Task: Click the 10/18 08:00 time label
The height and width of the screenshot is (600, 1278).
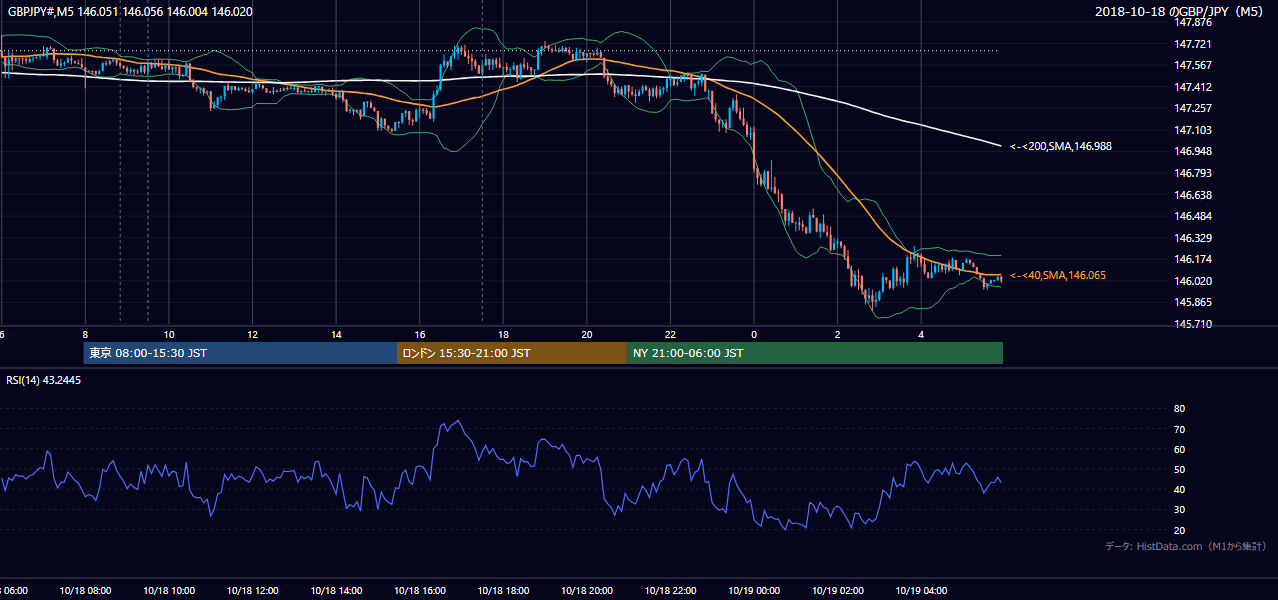Action: tap(85, 590)
